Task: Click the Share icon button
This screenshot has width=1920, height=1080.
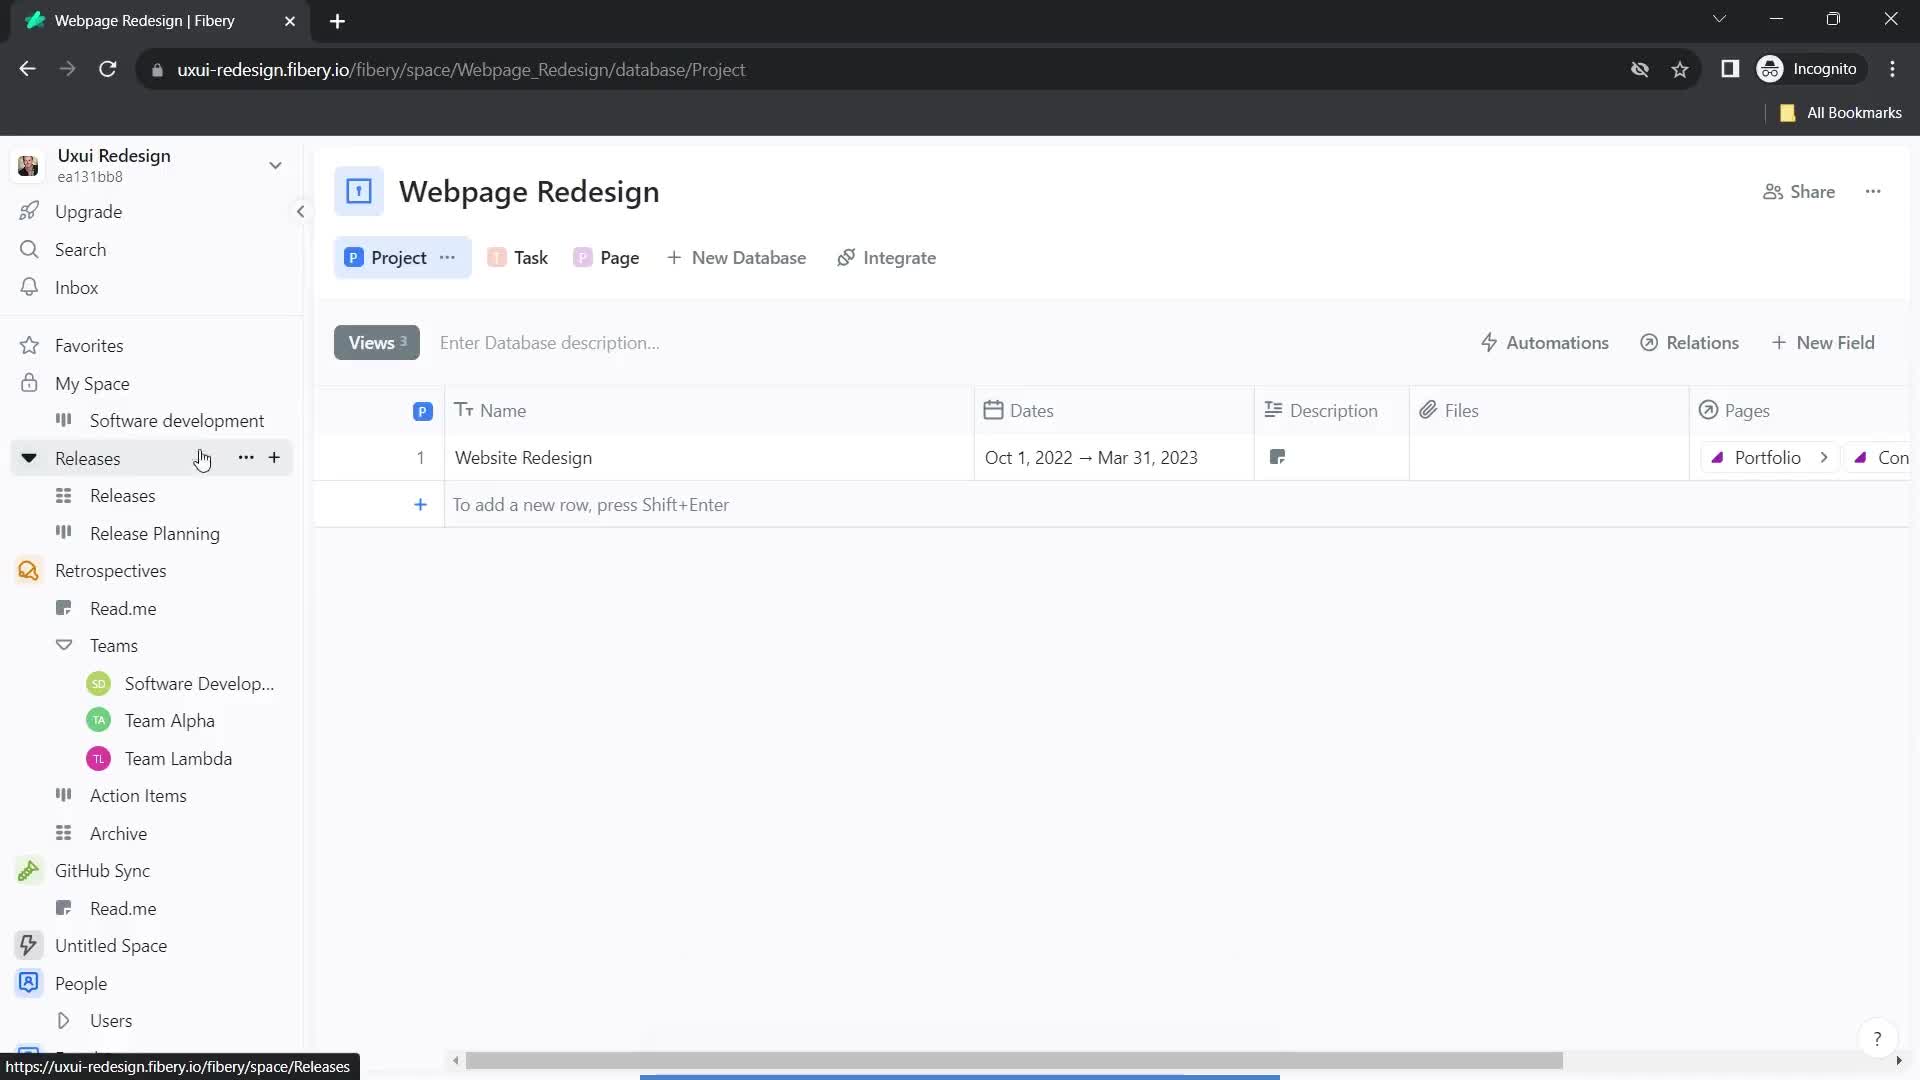Action: tap(1771, 191)
